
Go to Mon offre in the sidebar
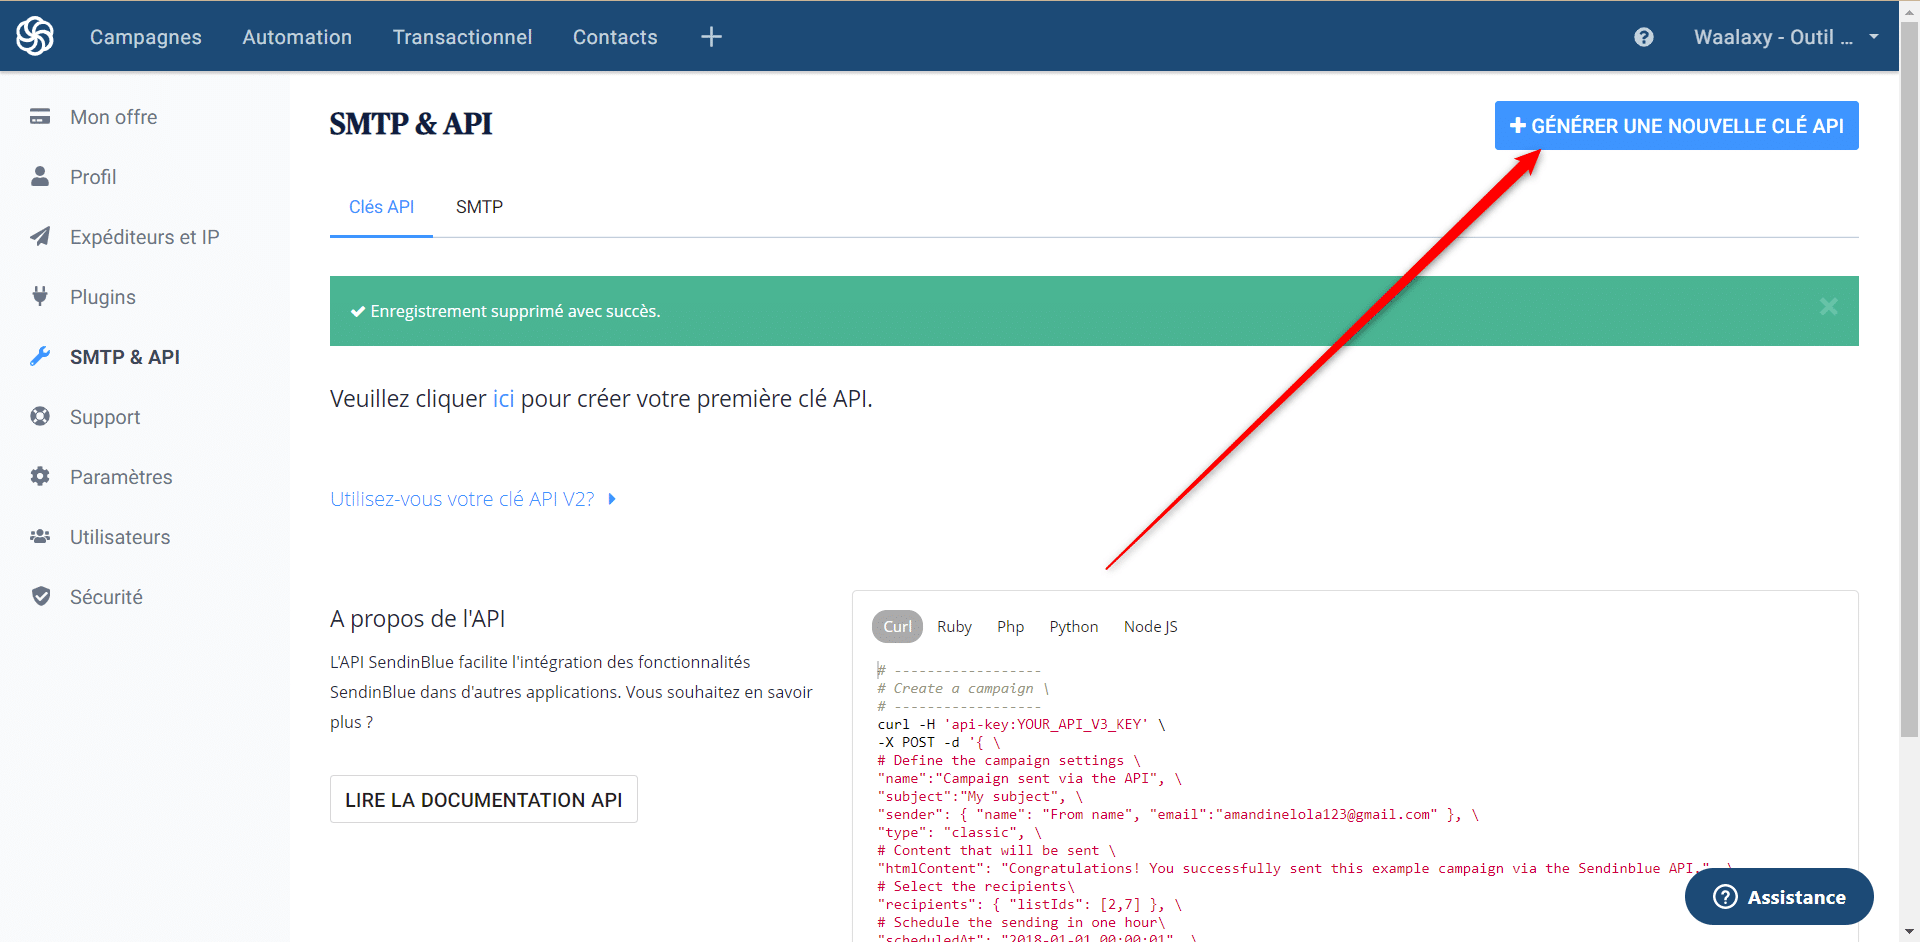coord(114,117)
